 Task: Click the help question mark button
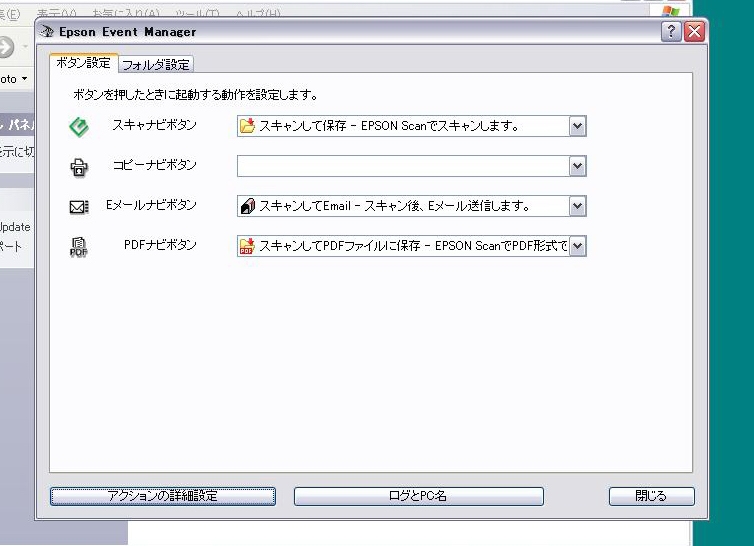point(671,32)
